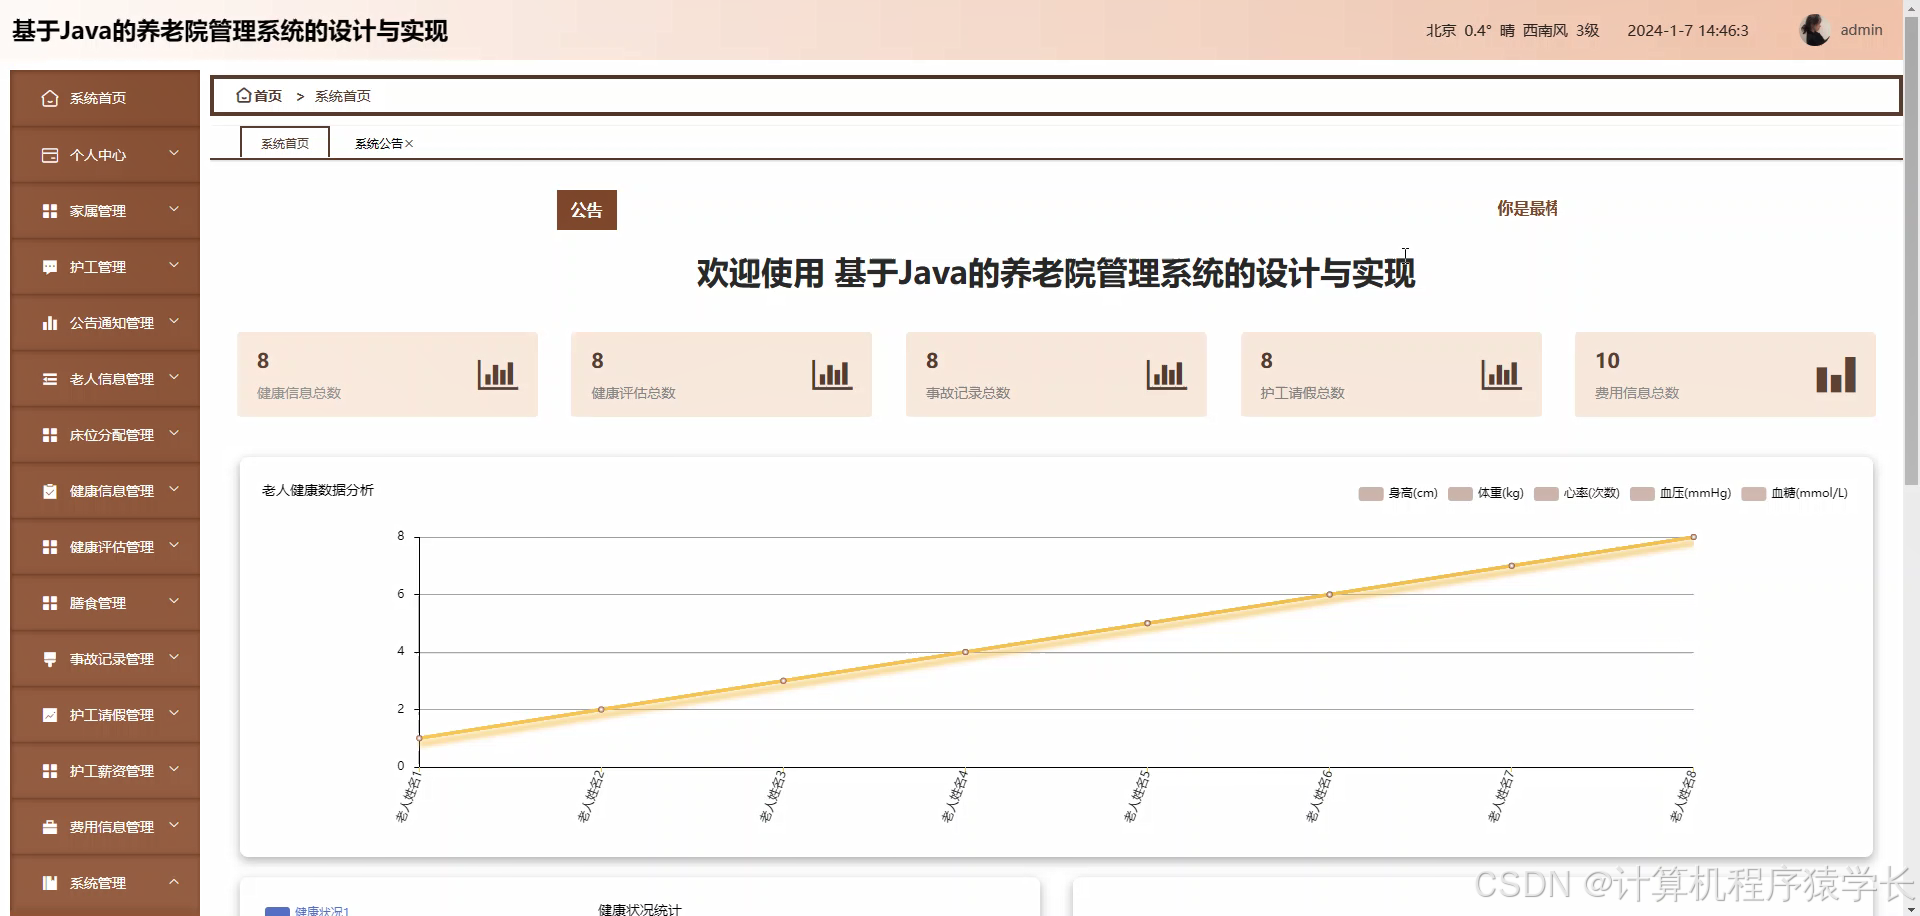Expand 膳食管理 chevron
This screenshot has width=1920, height=916.
point(174,602)
